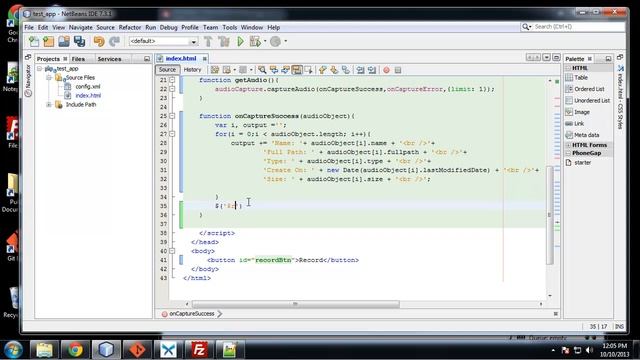This screenshot has width=640, height=360.
Task: Click Next Bookmark icon
Action: (334, 70)
